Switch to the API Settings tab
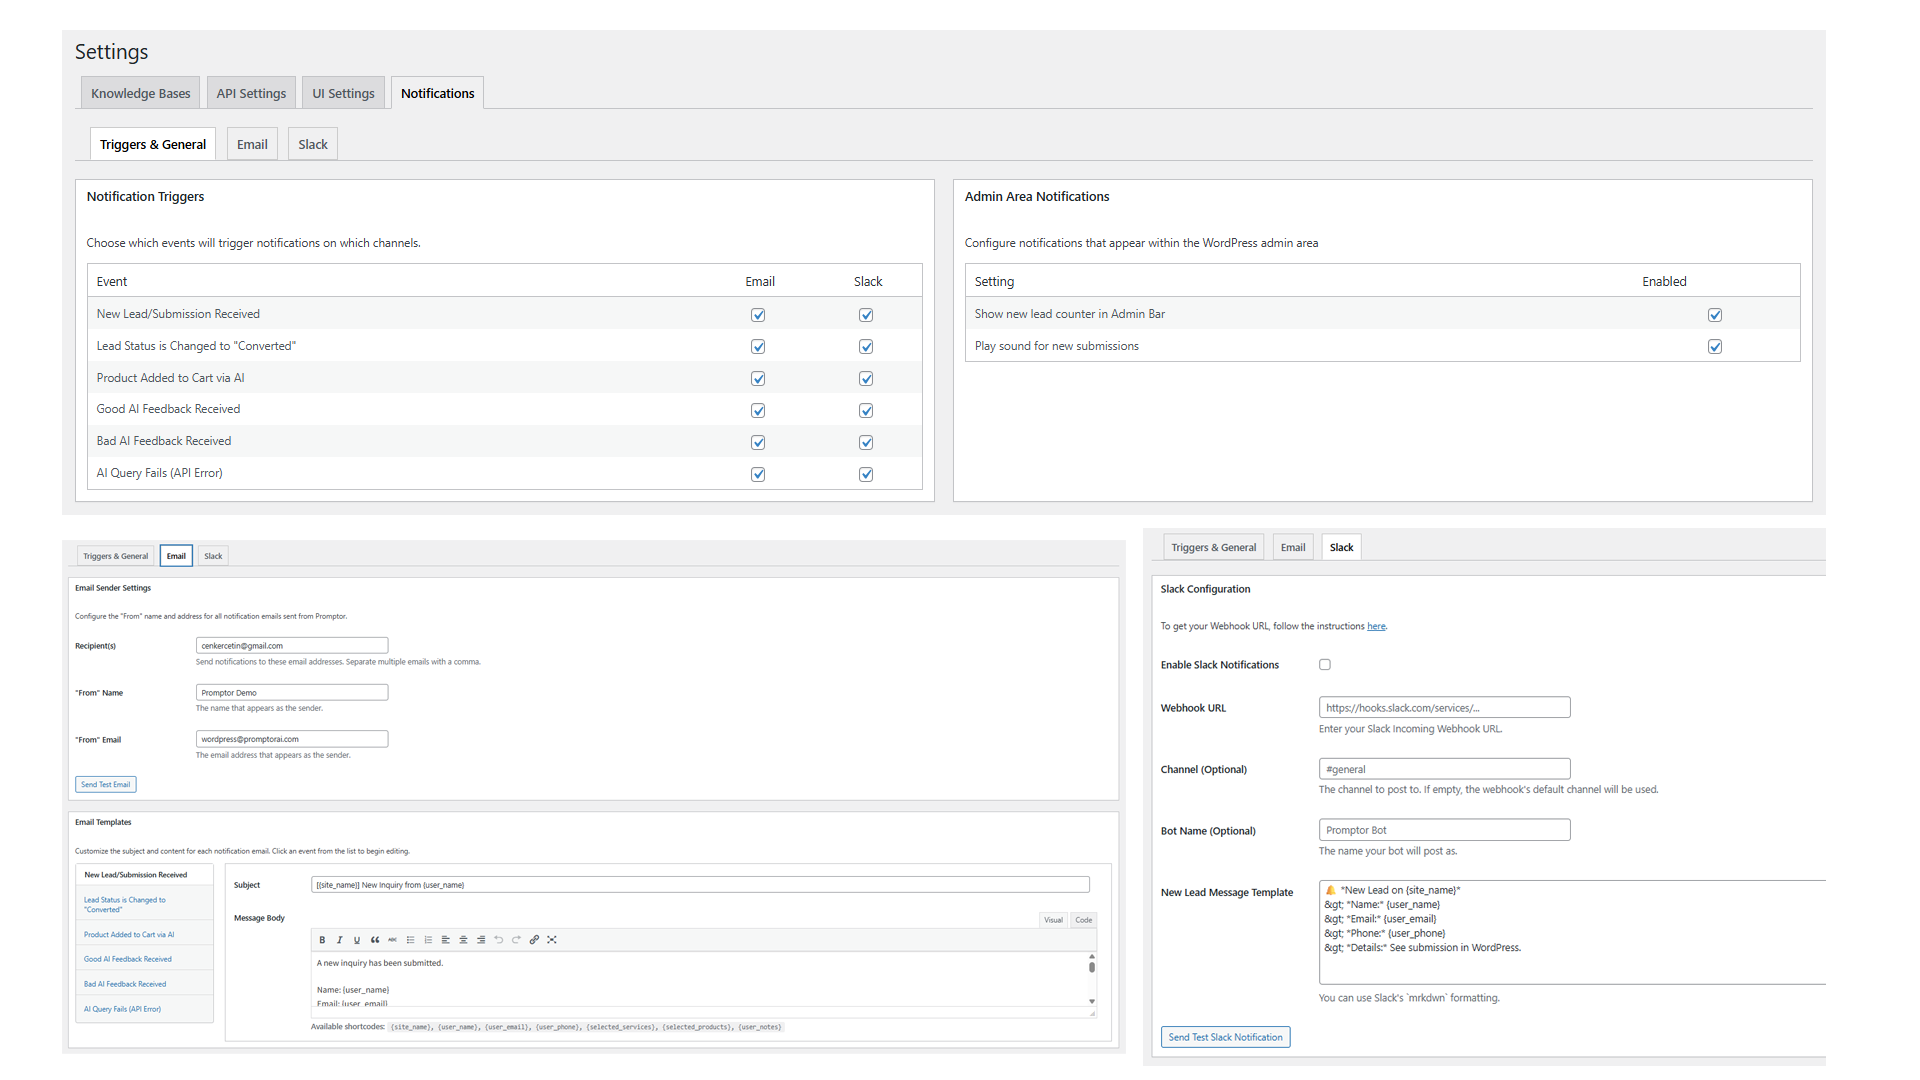The width and height of the screenshot is (1920, 1080). click(x=251, y=92)
